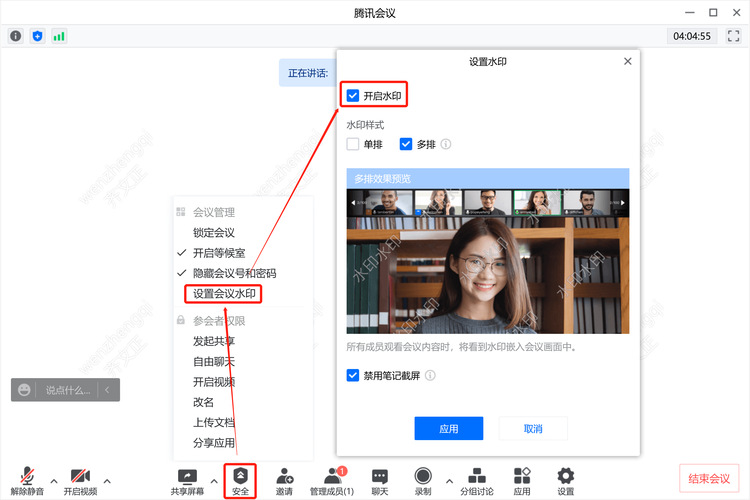The width and height of the screenshot is (750, 500).
Task: Open the 应用 apps icon
Action: pos(522,481)
